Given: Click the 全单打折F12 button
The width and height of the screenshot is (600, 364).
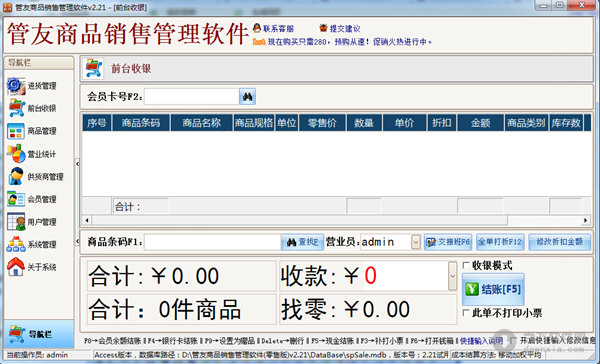Looking at the screenshot, I should (500, 242).
